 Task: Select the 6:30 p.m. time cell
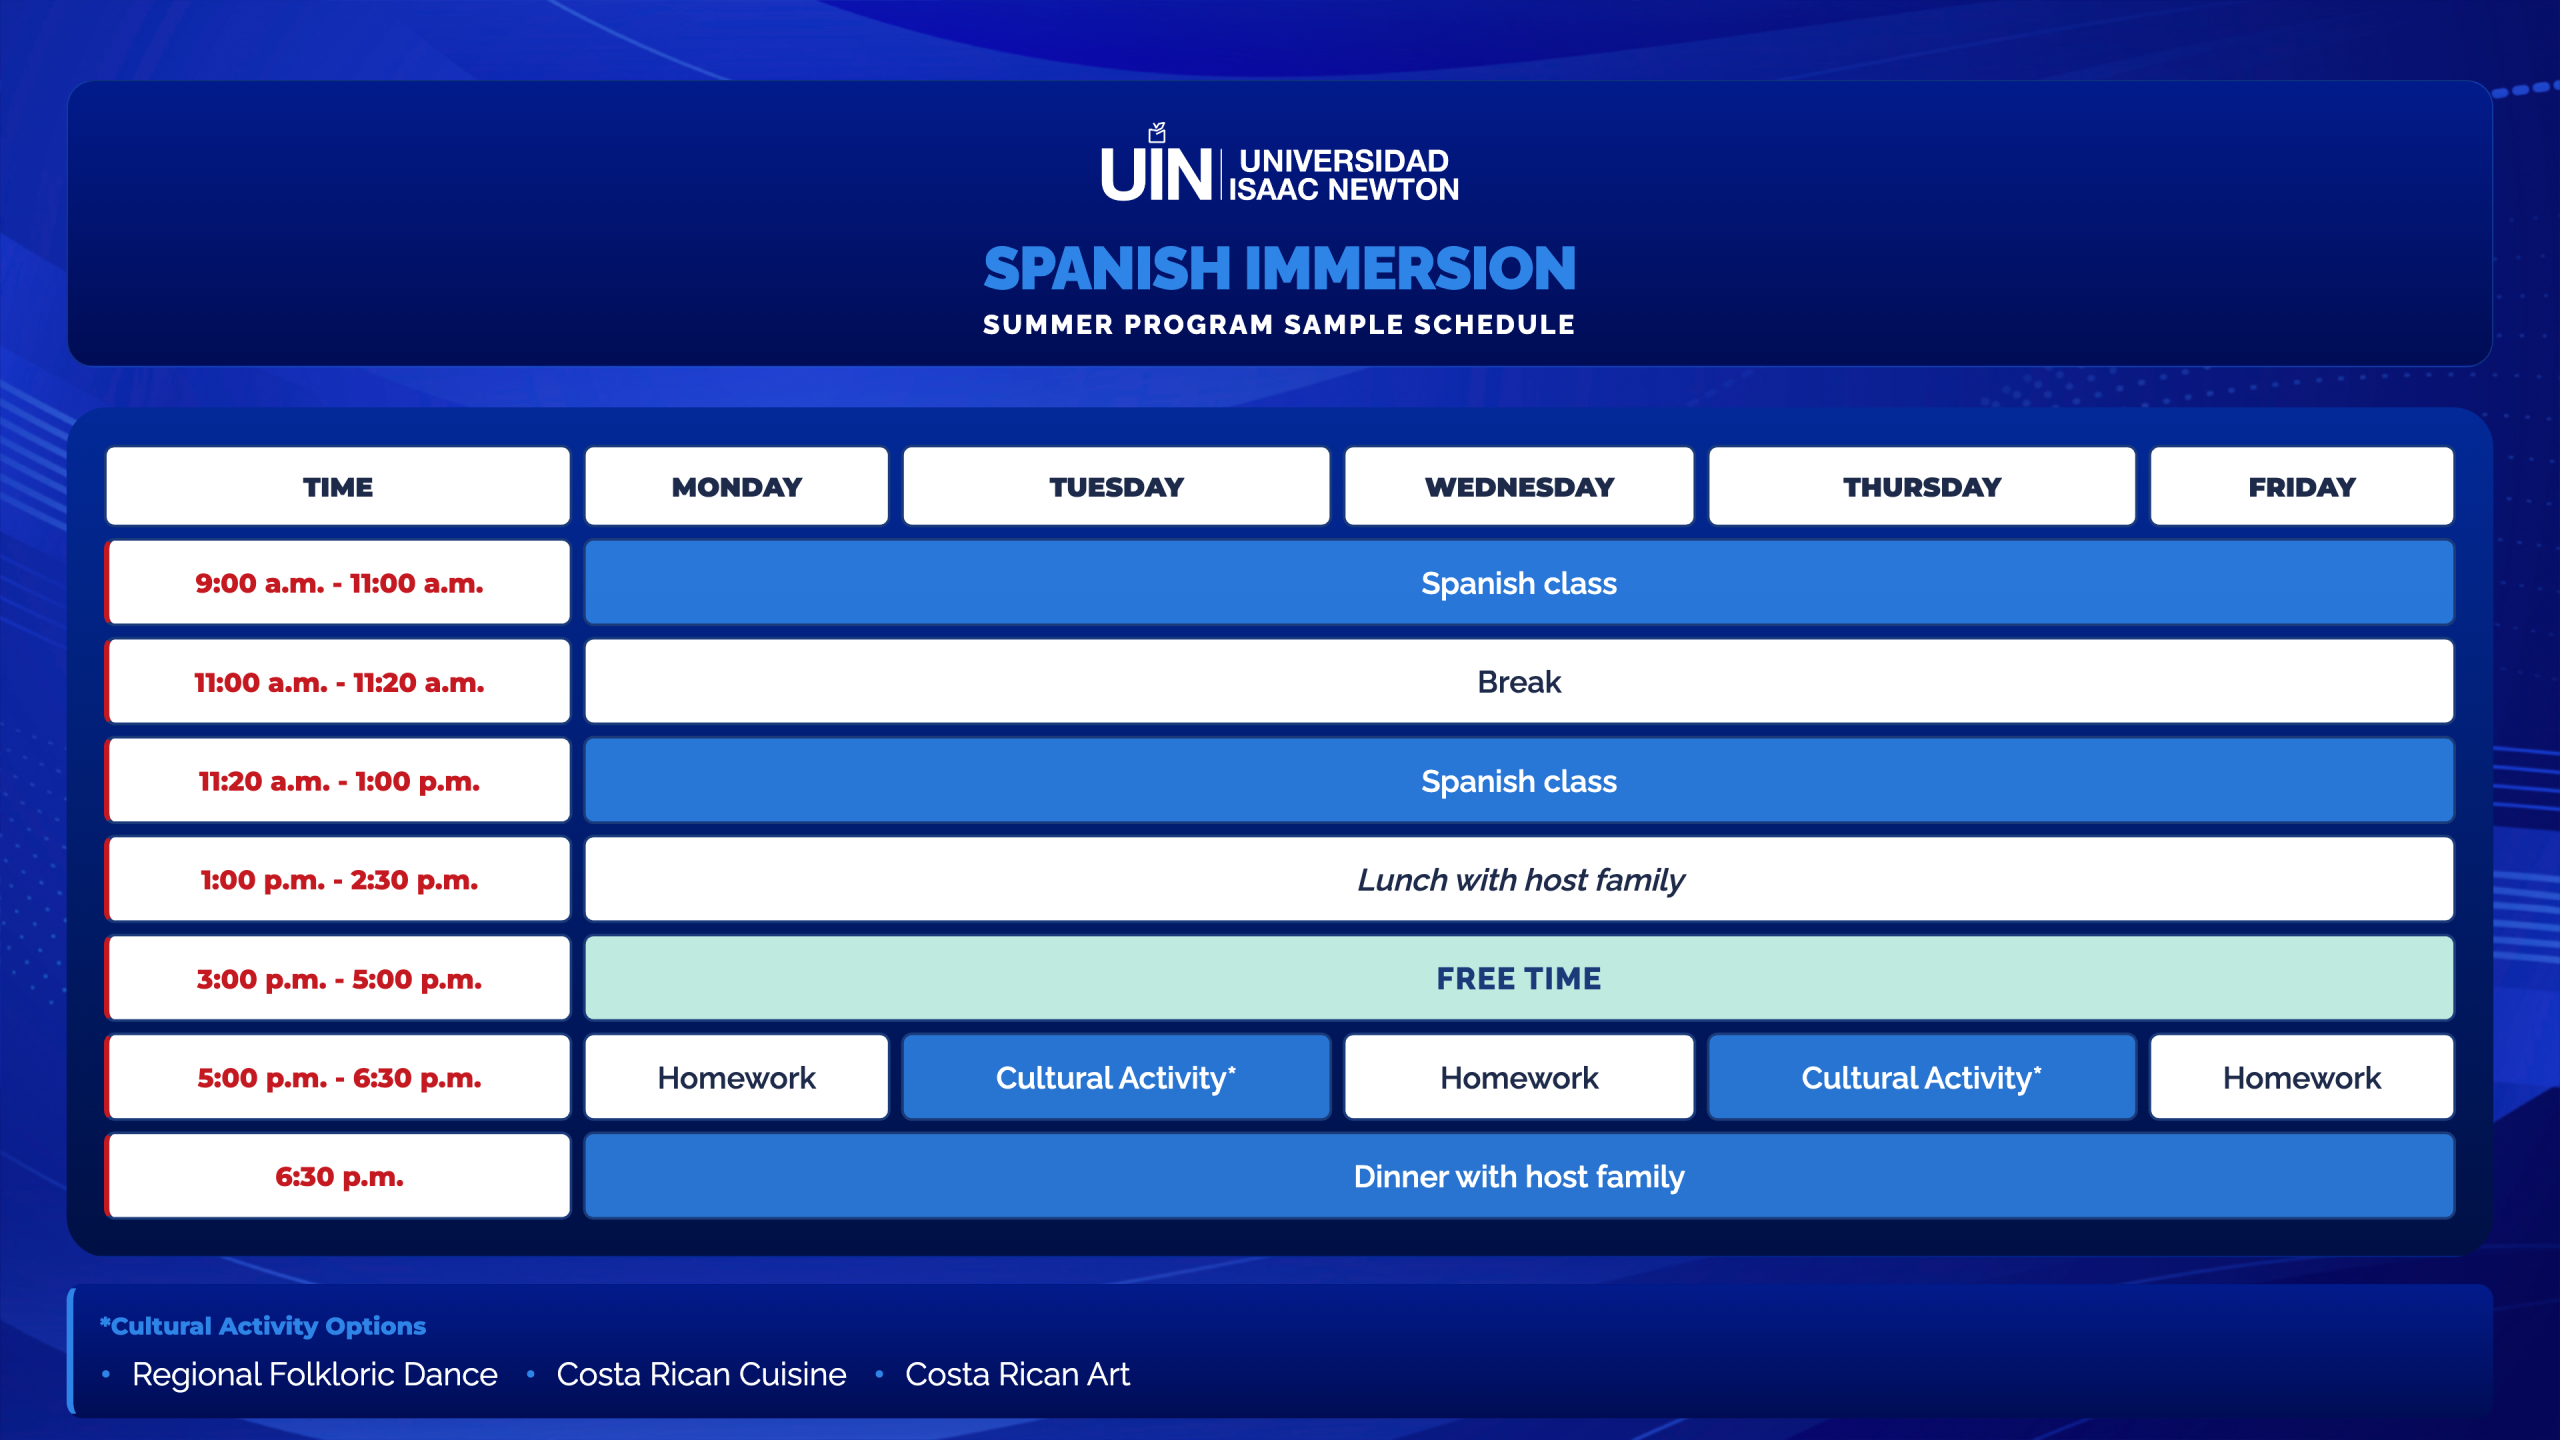(338, 1177)
